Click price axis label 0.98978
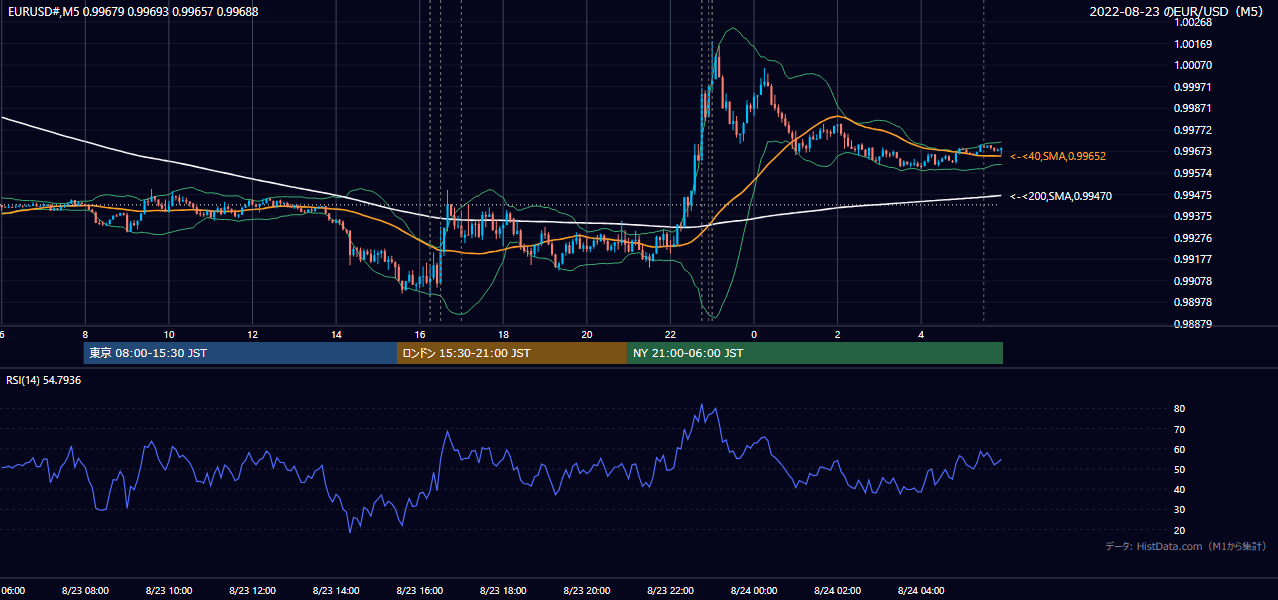The image size is (1278, 600). click(x=1194, y=302)
